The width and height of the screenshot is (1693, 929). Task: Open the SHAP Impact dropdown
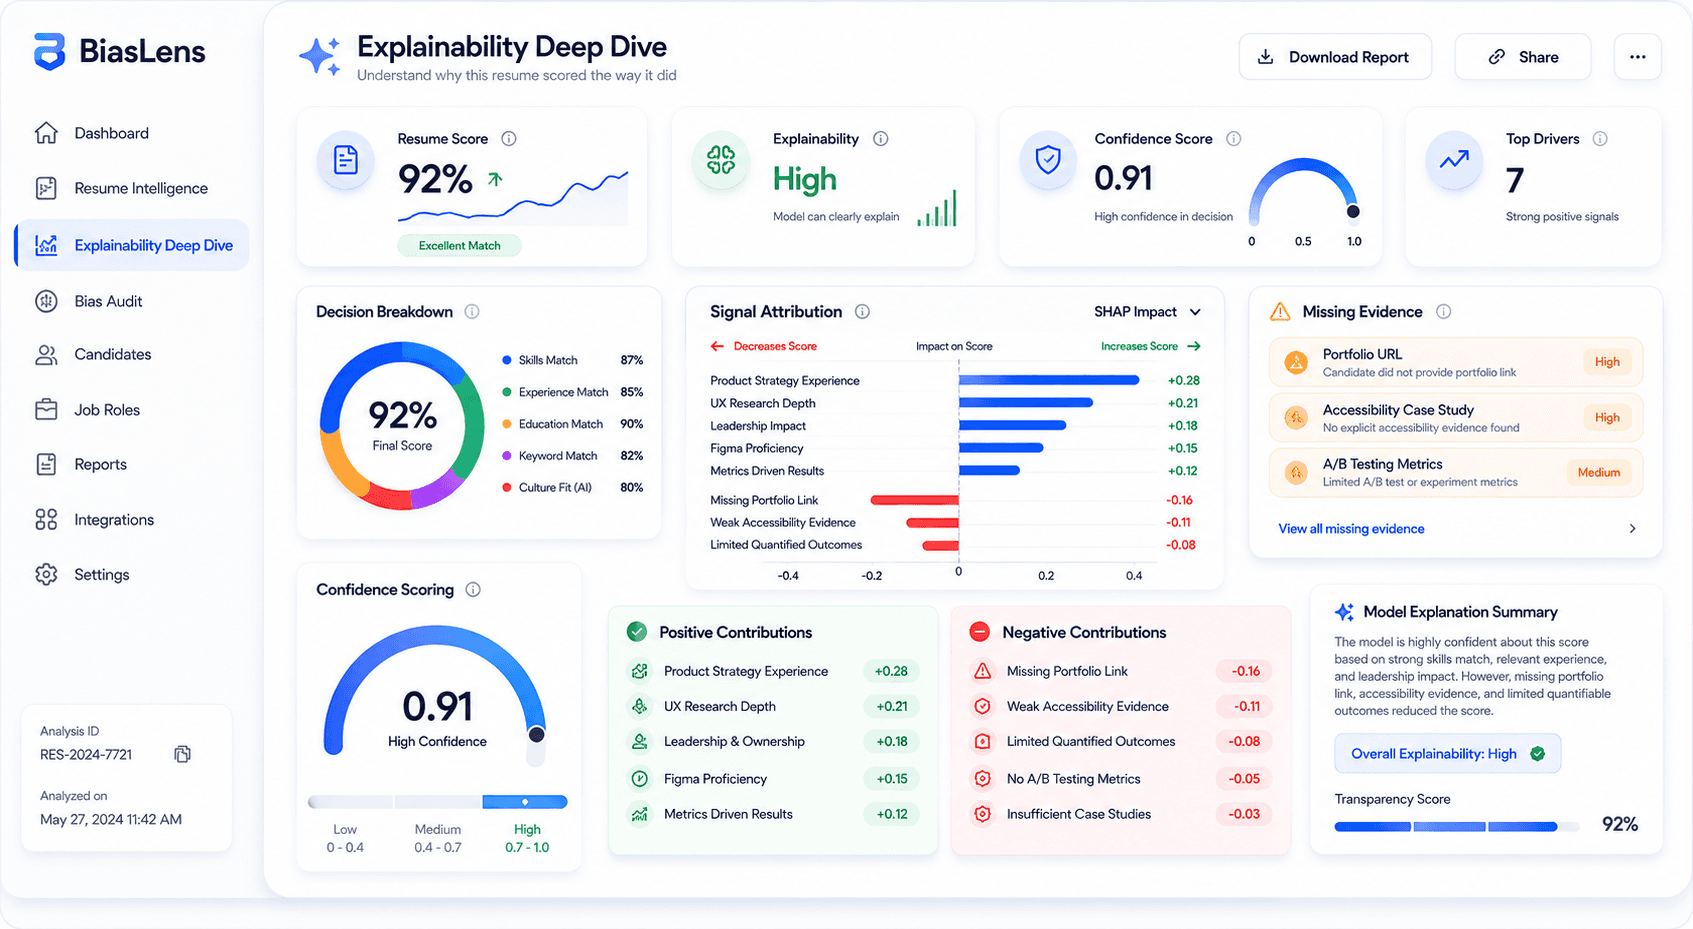1147,312
